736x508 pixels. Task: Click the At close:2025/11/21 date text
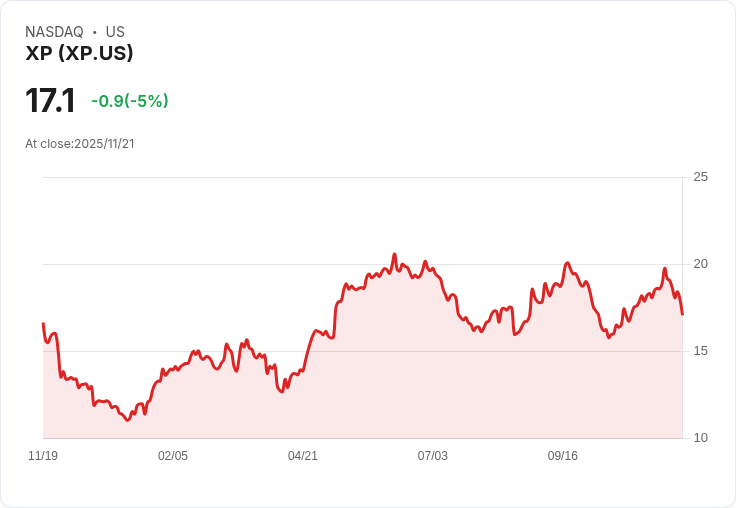[80, 144]
